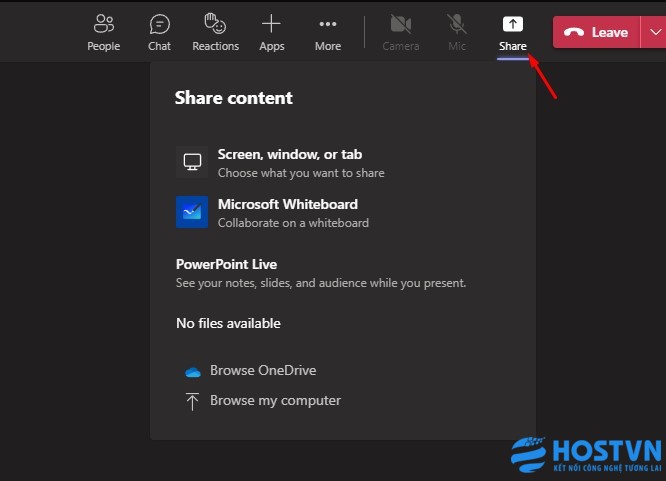Open the Apps plus icon
Screen dimensions: 666x481
pos(271,24)
